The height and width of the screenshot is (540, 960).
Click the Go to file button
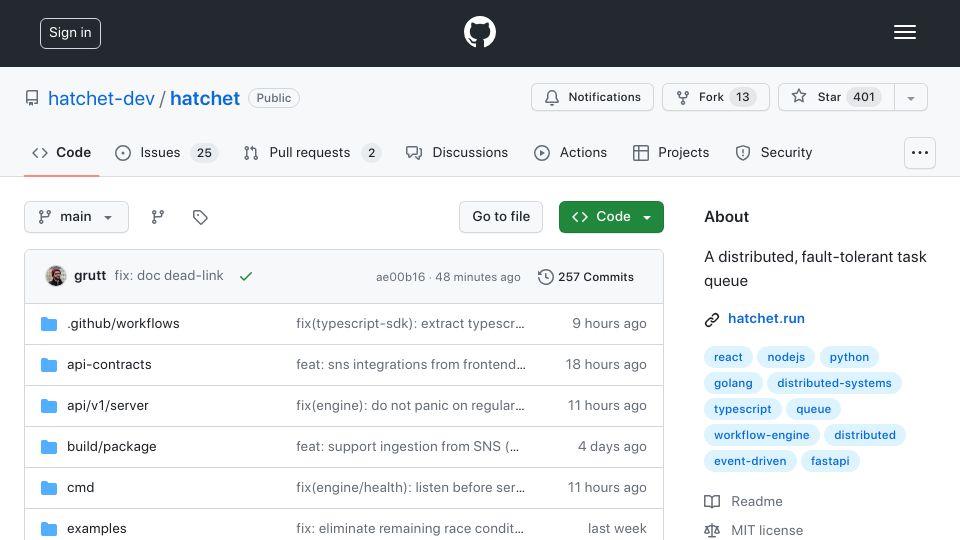click(x=501, y=217)
